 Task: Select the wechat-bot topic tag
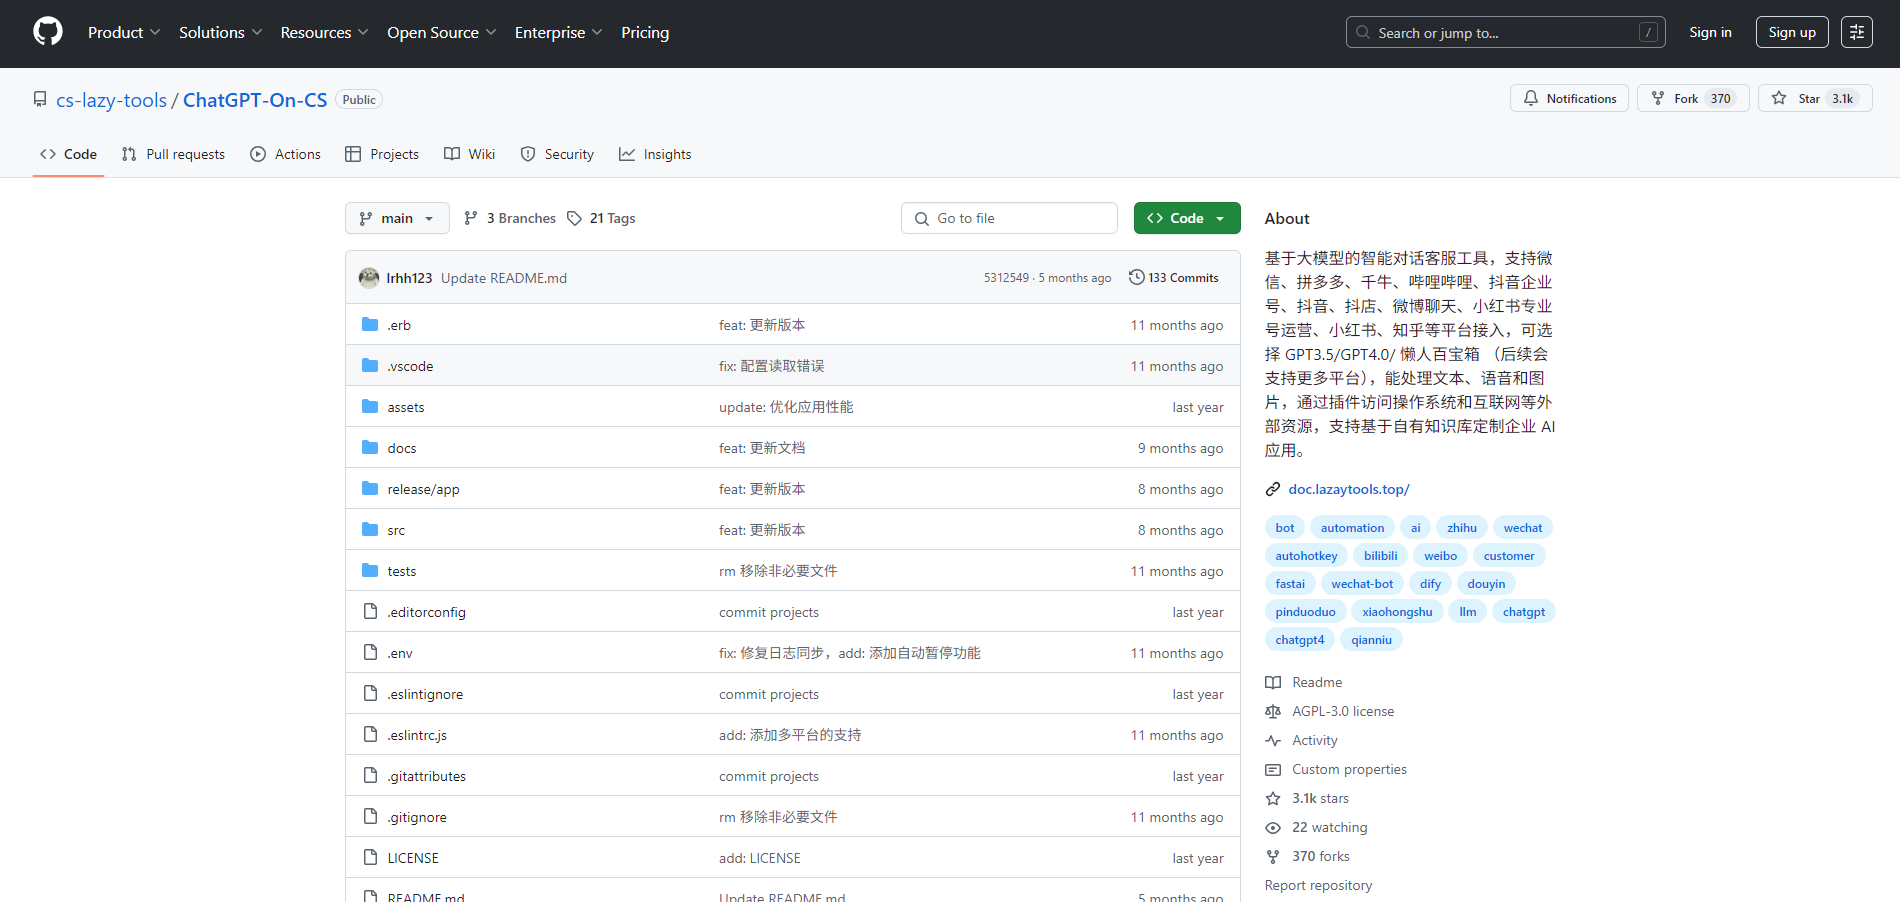[x=1362, y=584]
